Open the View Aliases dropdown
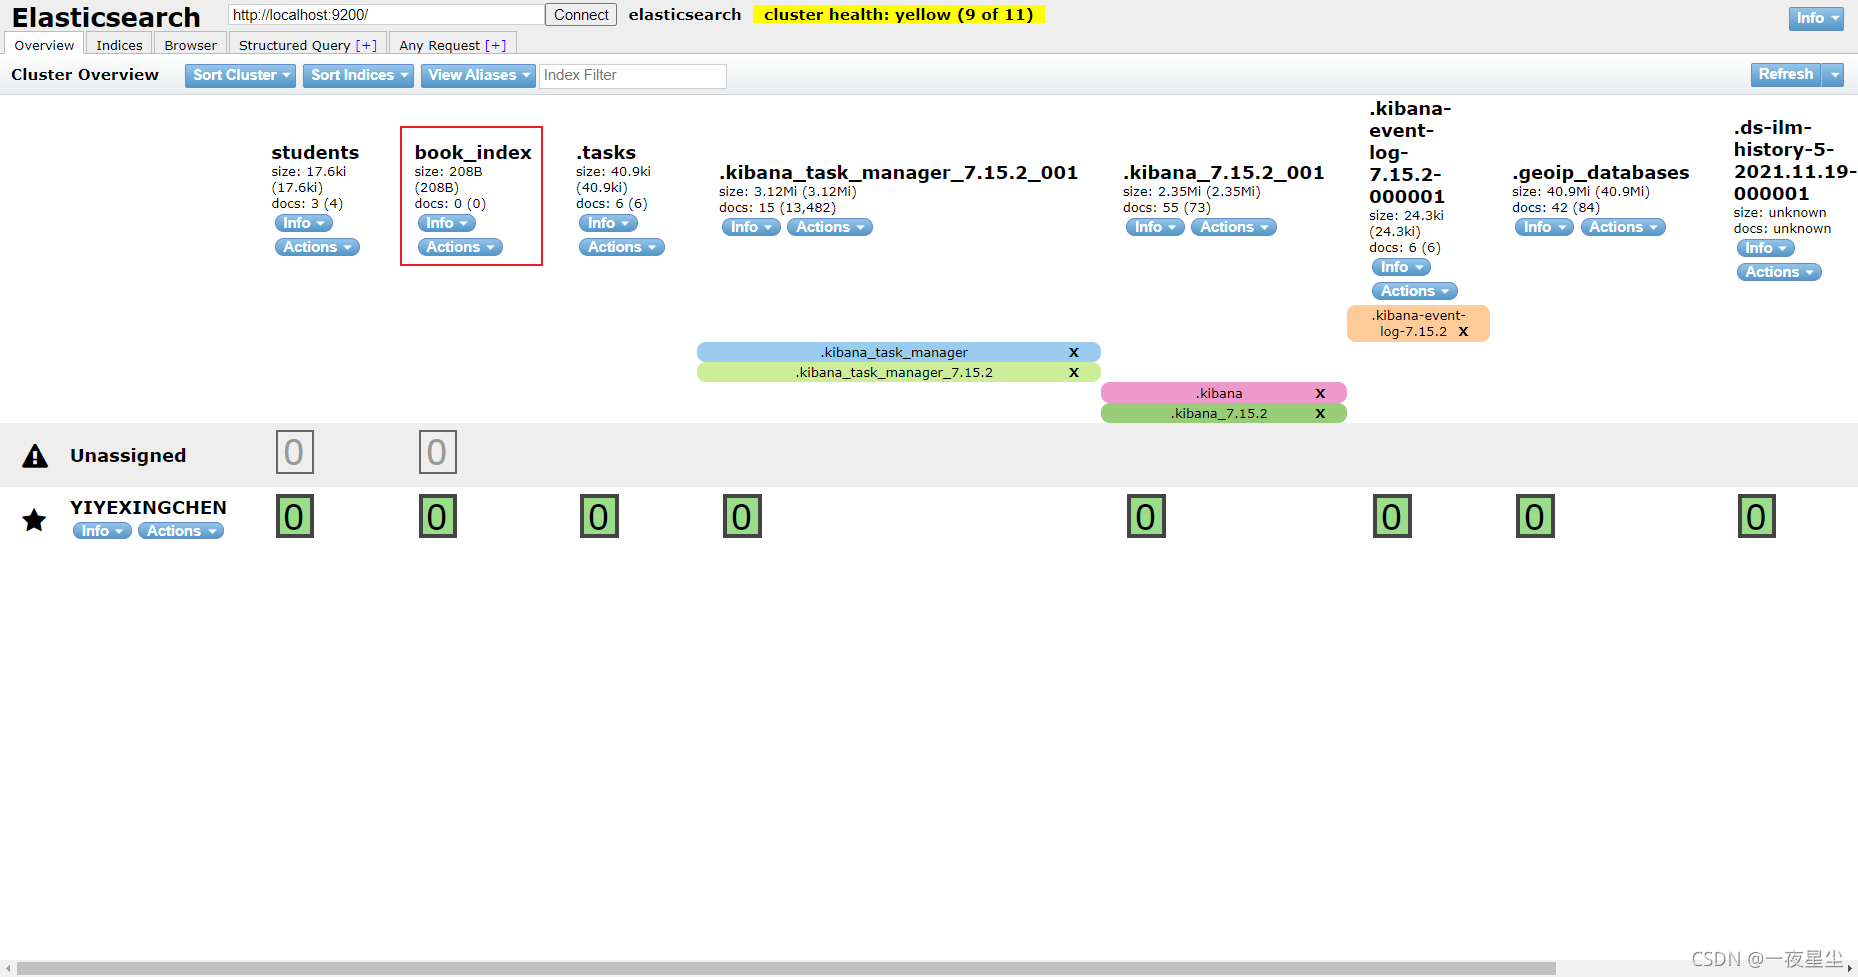 (x=478, y=75)
